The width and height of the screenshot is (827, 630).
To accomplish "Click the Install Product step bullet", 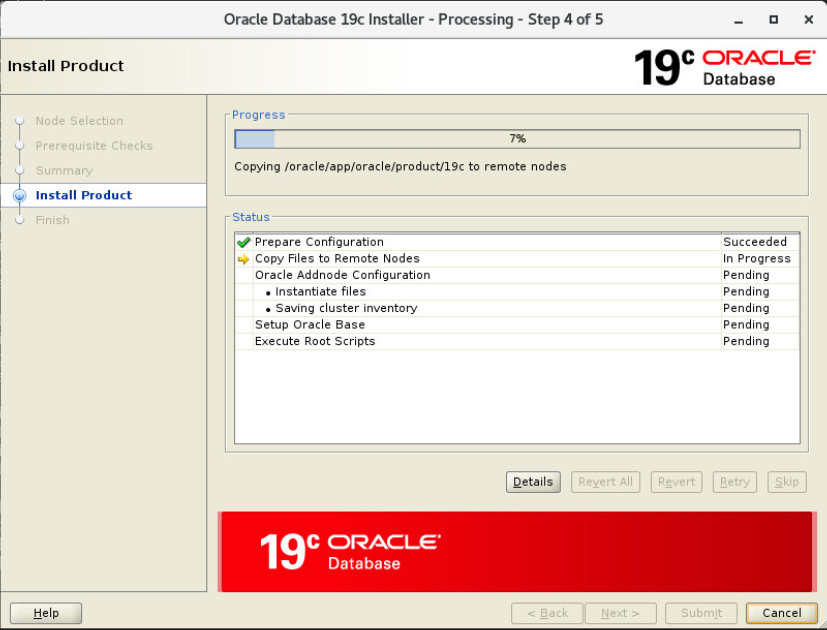I will (20, 196).
